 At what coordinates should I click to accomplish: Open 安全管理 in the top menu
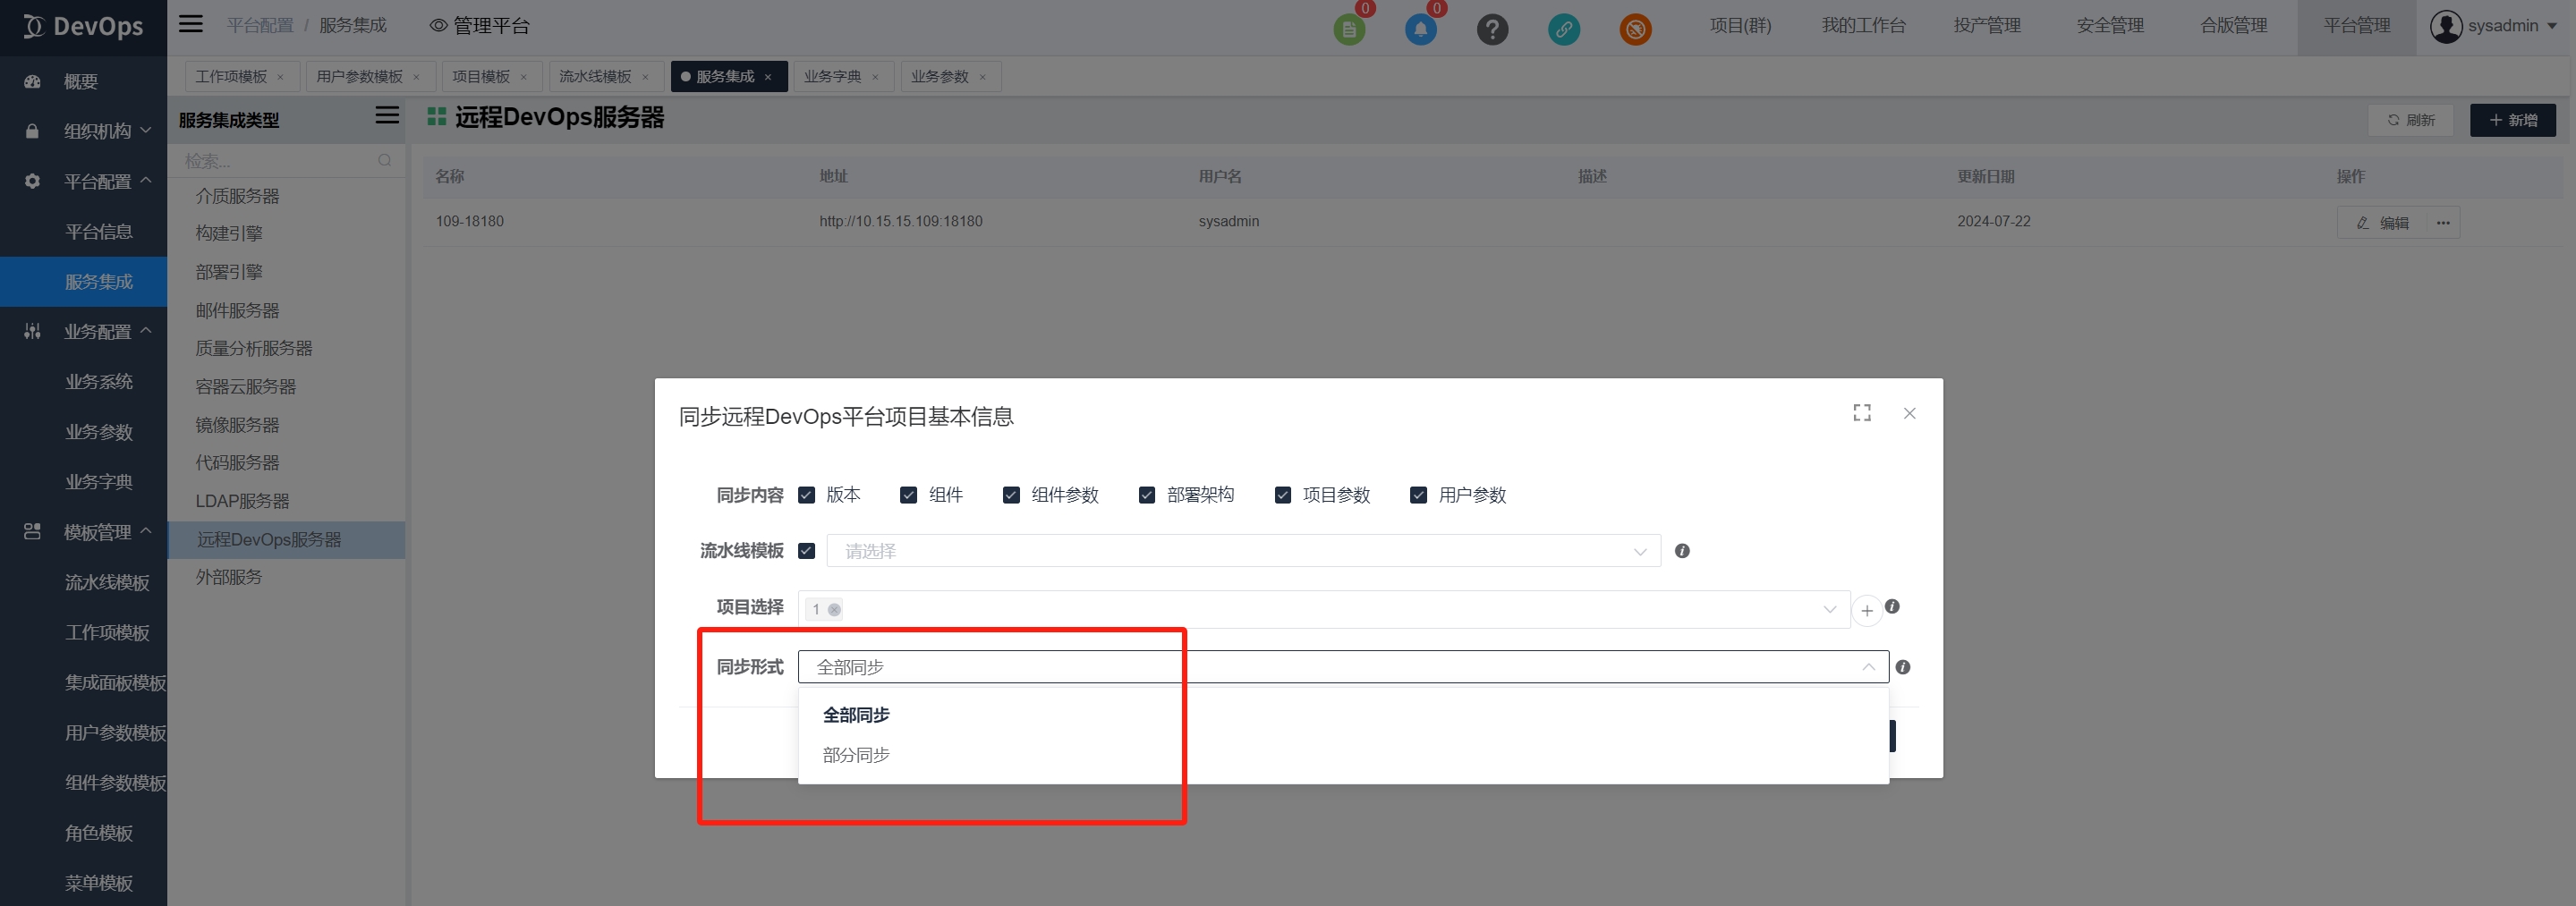pos(2110,26)
